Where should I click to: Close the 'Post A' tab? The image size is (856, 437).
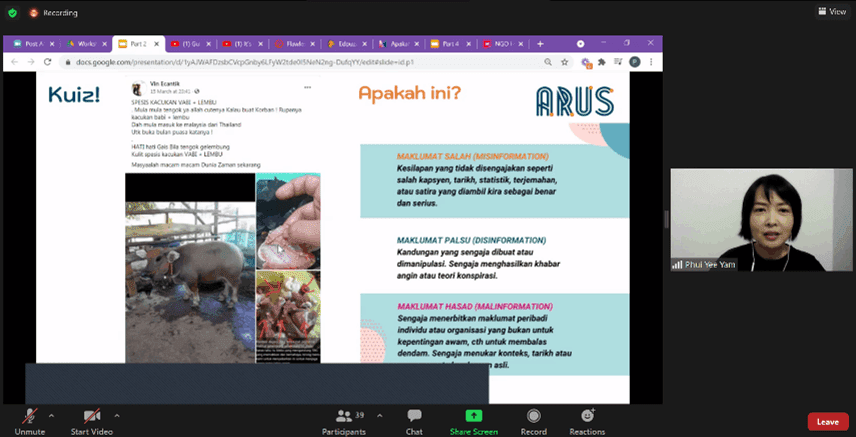click(x=53, y=44)
